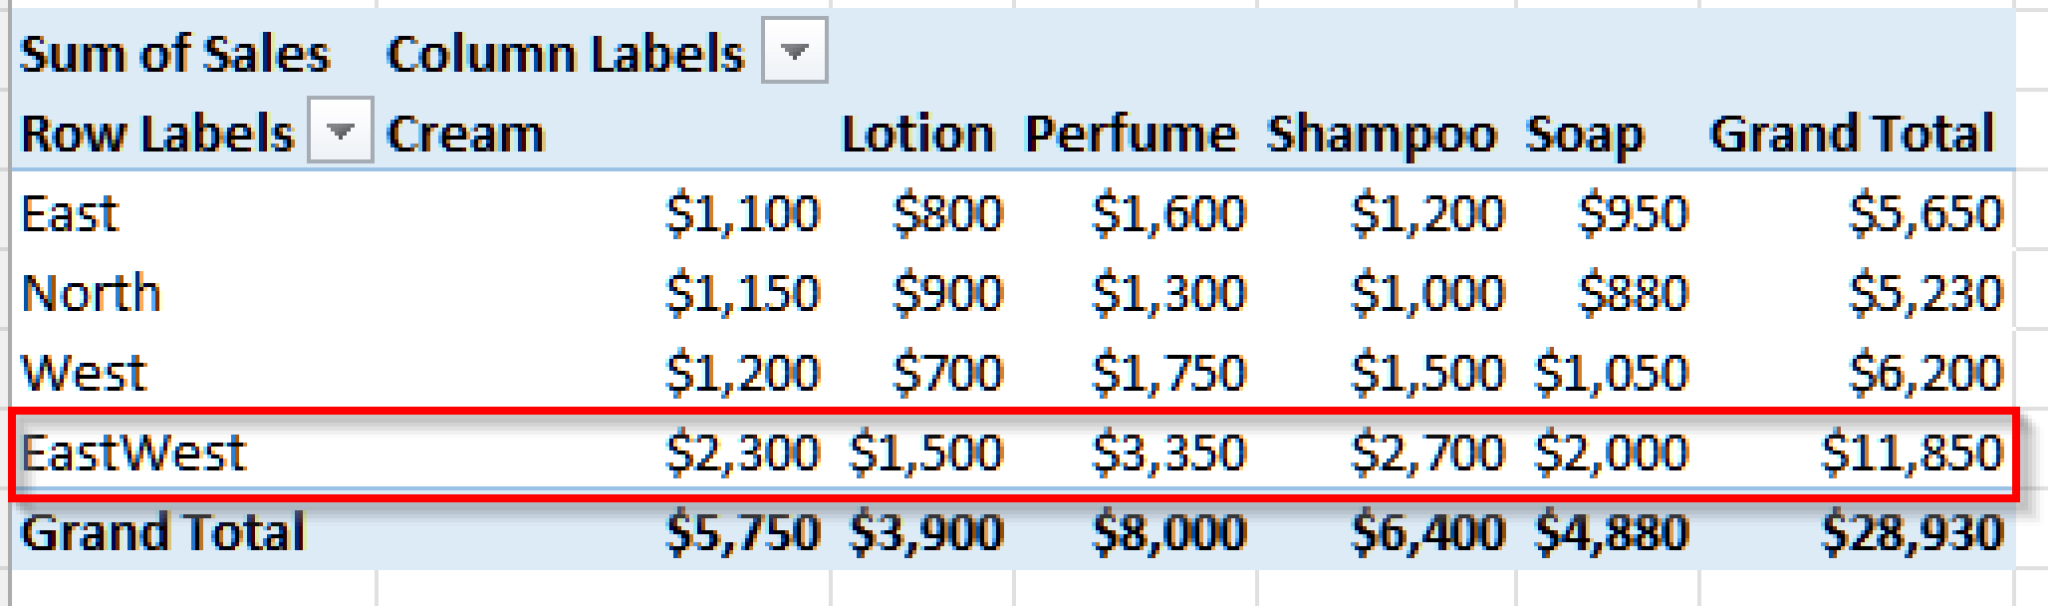Screen dimensions: 2048x606
Task: Select the $1,600 East Perfume value
Action: coord(1170,212)
